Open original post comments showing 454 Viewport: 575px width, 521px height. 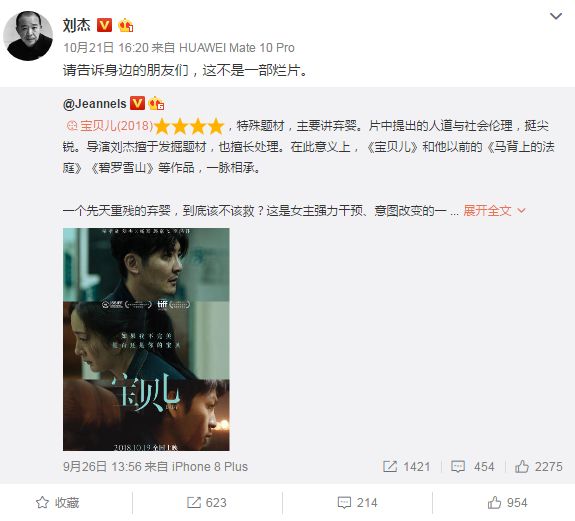(473, 466)
